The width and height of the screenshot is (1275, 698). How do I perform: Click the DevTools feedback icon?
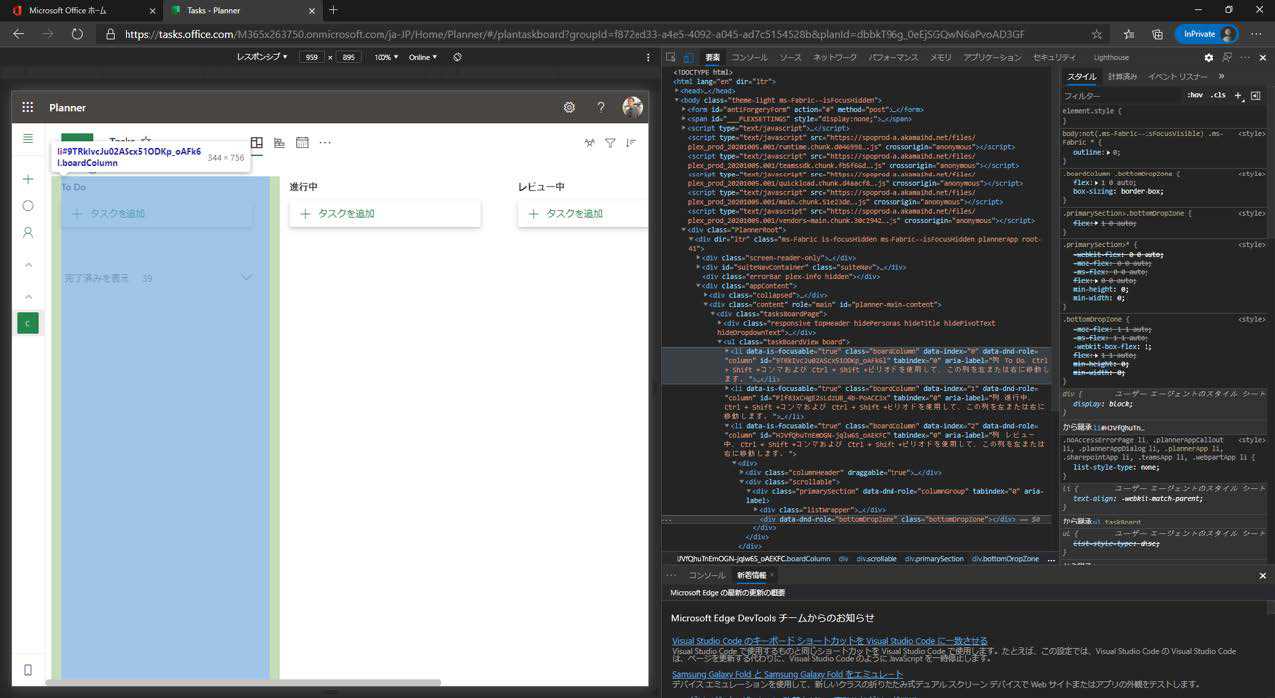1227,58
